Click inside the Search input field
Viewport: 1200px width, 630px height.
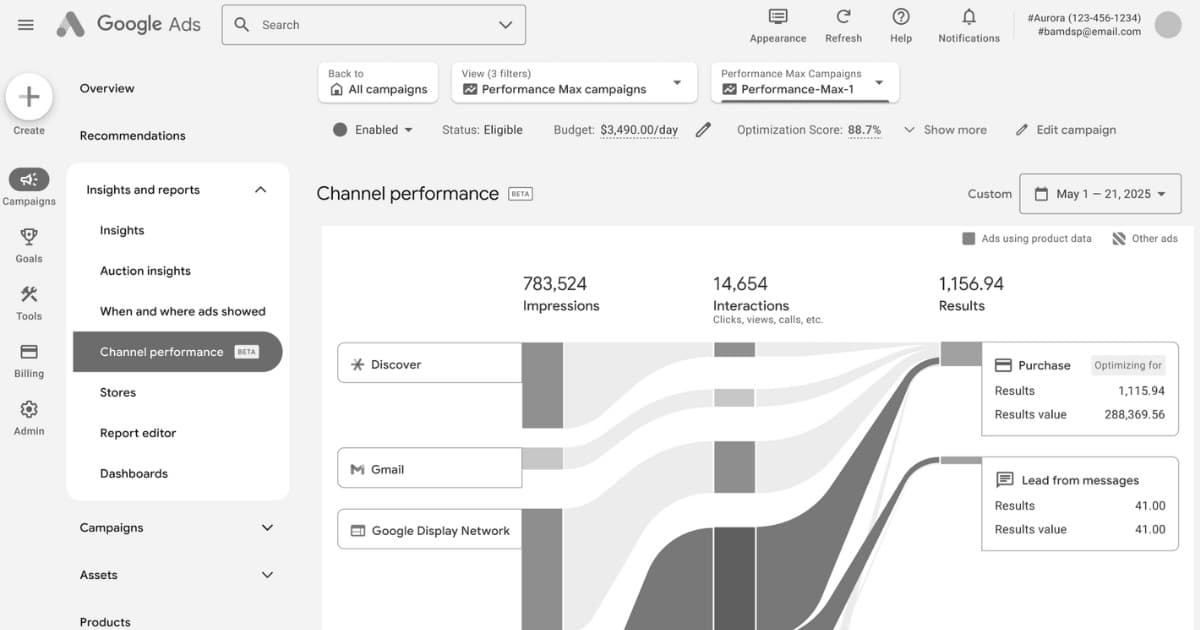click(375, 25)
